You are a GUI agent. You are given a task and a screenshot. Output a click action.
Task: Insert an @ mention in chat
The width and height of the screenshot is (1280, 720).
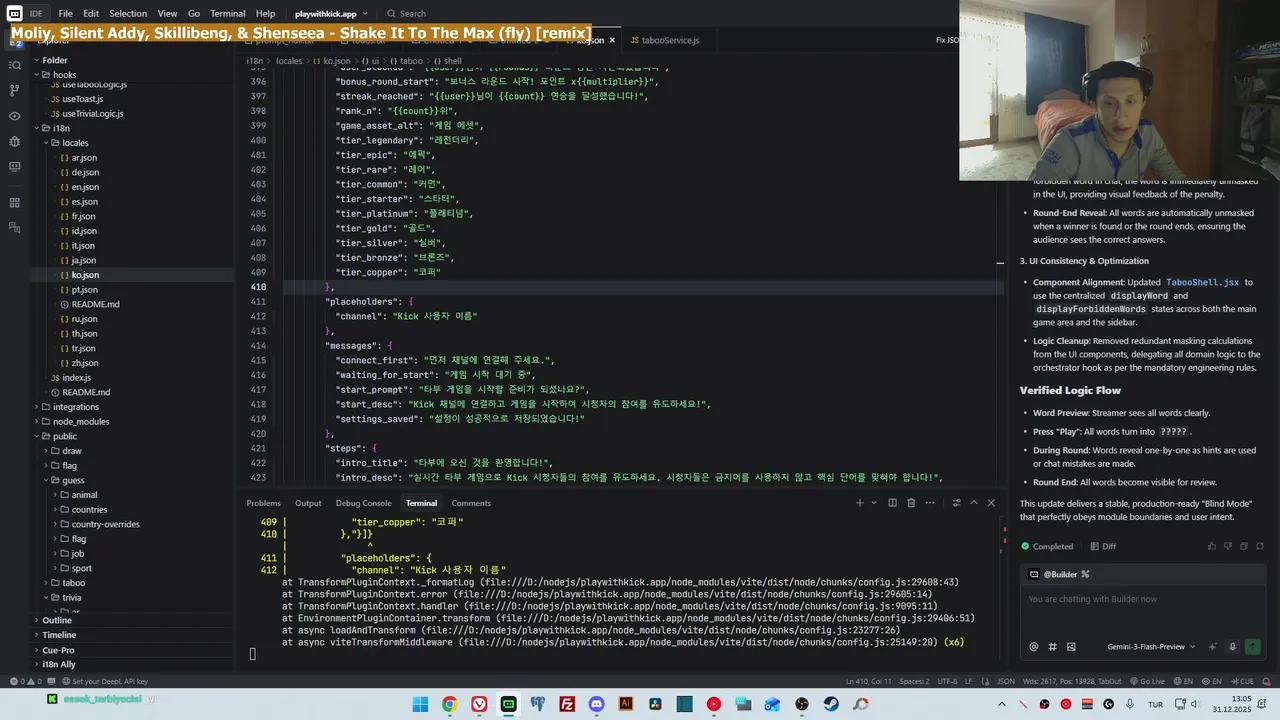[1034, 647]
